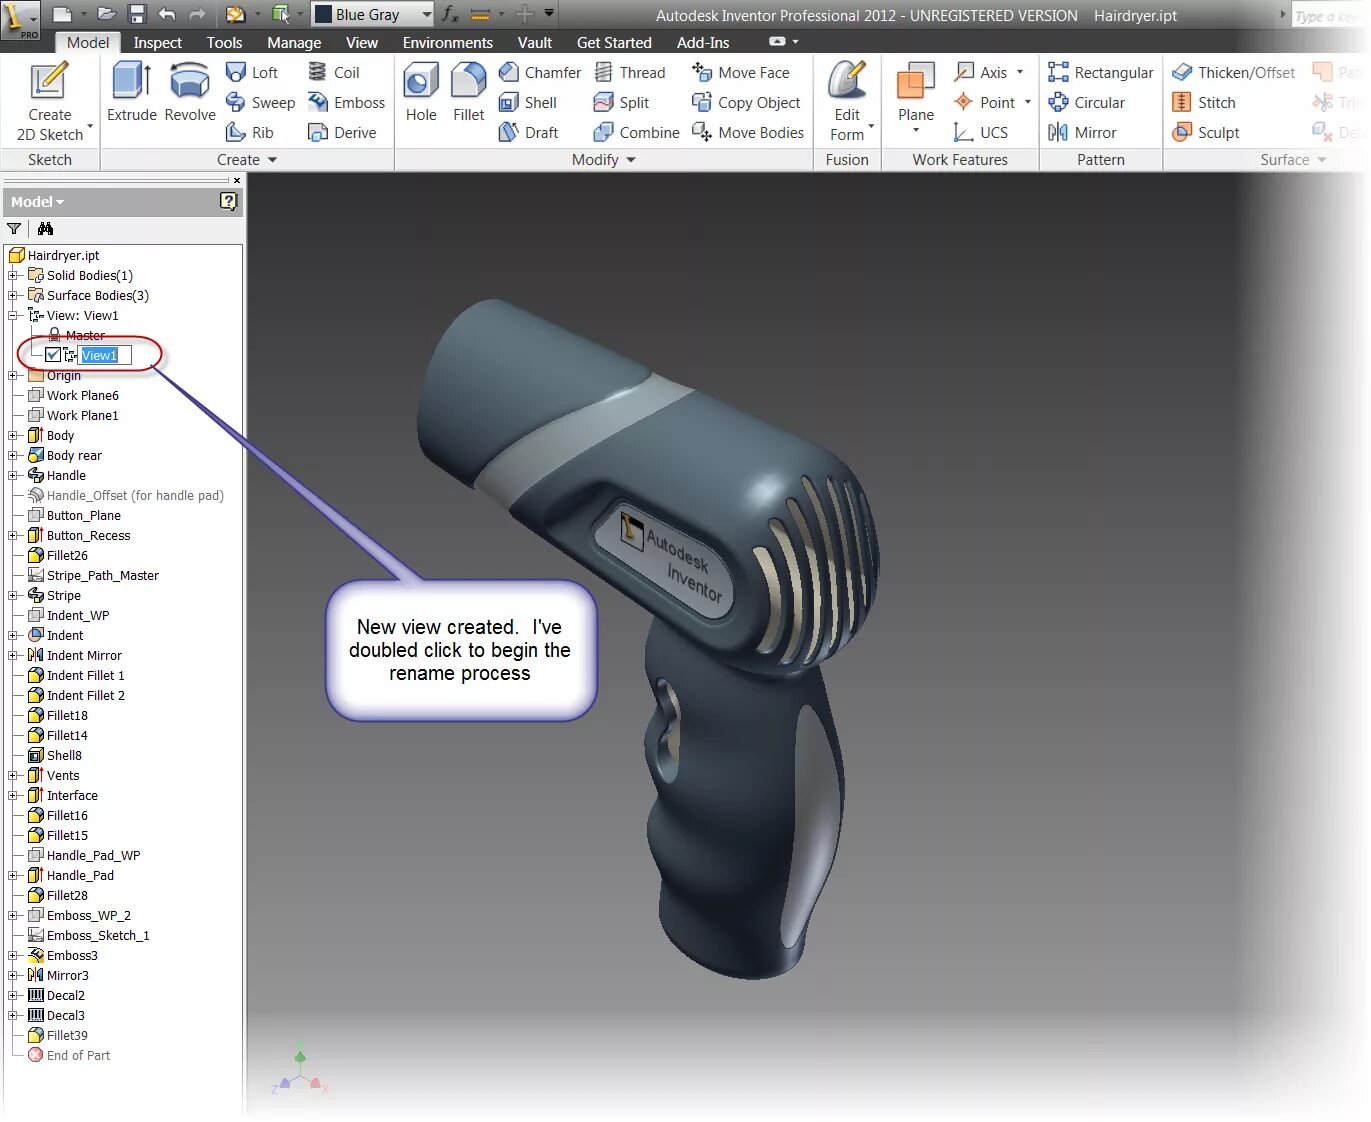Select the Sculpt tool
Image resolution: width=1371 pixels, height=1122 pixels.
1206,132
